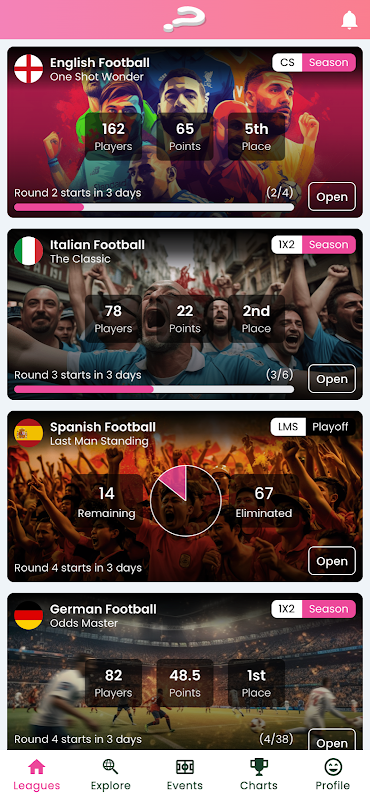The image size is (370, 800).
Task: Tap the LMS Playoff badge
Action: [x=313, y=427]
